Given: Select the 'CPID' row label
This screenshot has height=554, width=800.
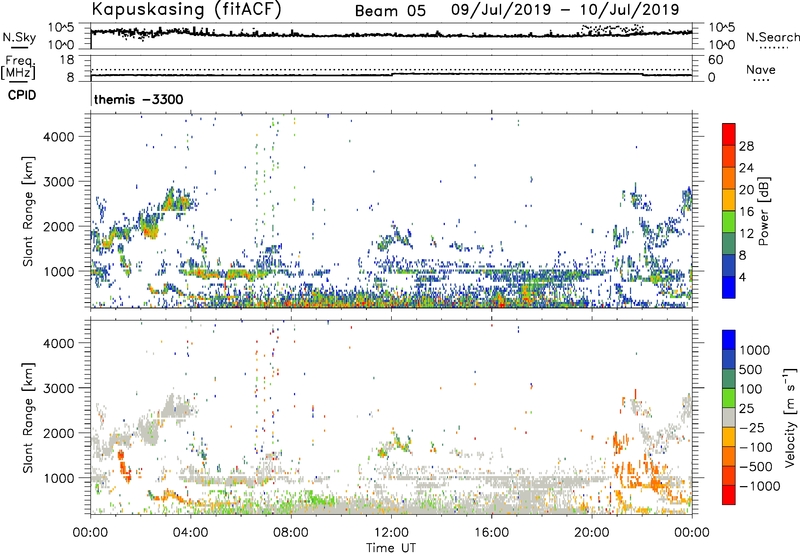Looking at the screenshot, I should (x=22, y=95).
